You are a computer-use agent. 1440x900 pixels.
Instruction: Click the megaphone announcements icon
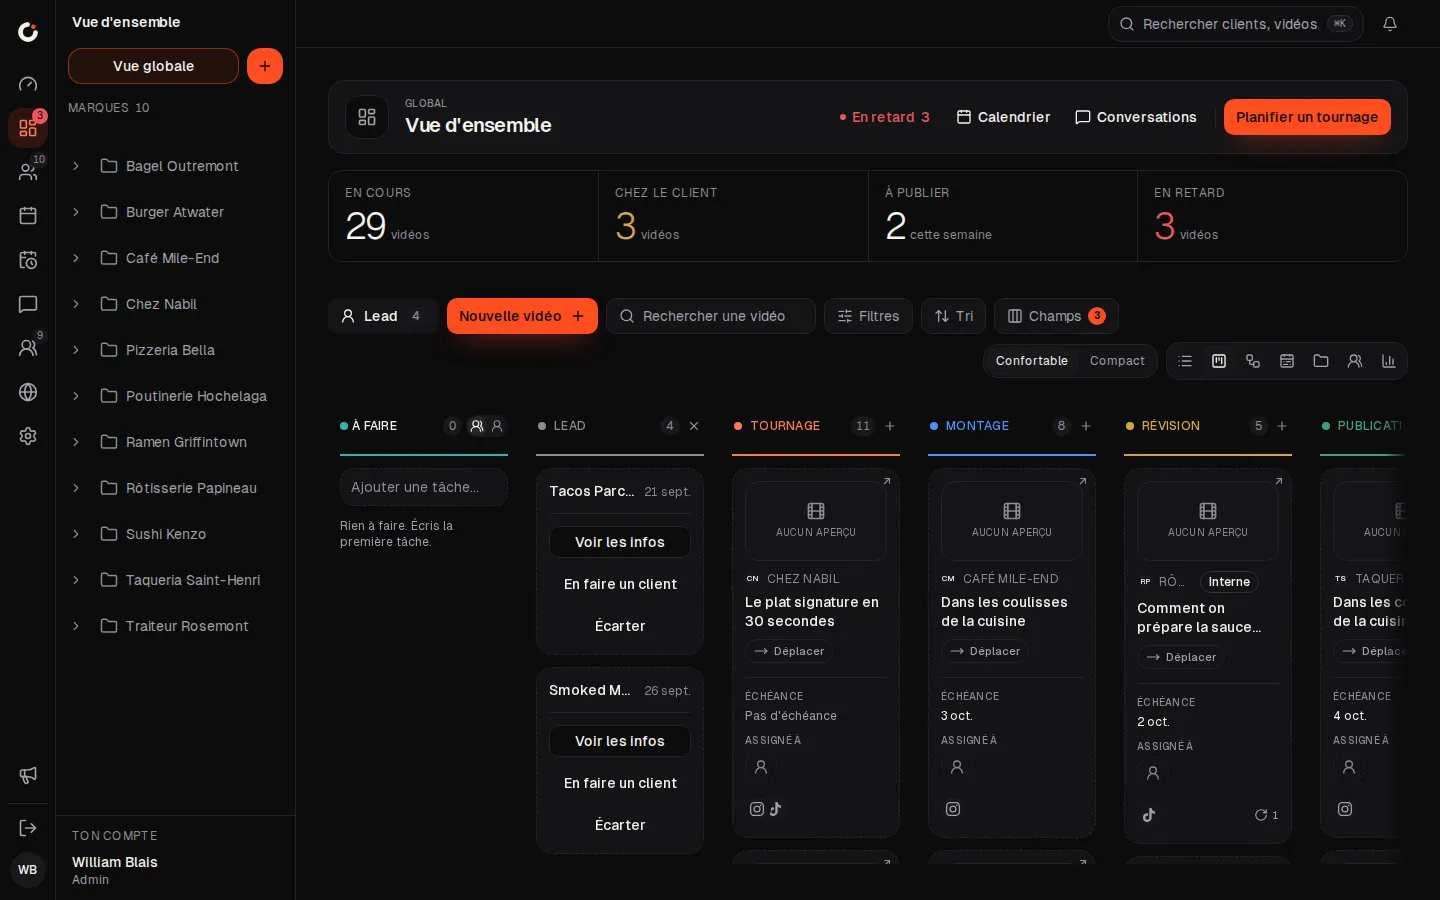pyautogui.click(x=28, y=775)
